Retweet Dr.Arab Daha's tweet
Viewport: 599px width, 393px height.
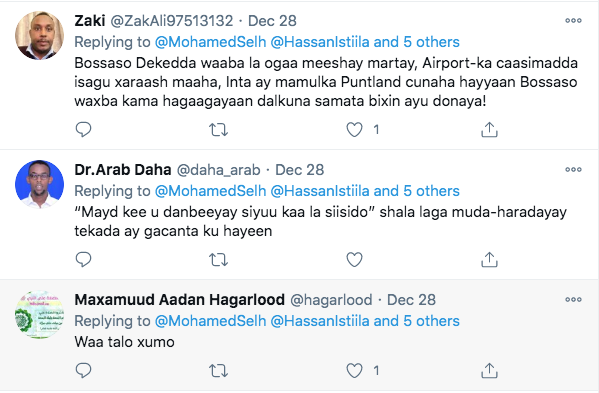219,260
